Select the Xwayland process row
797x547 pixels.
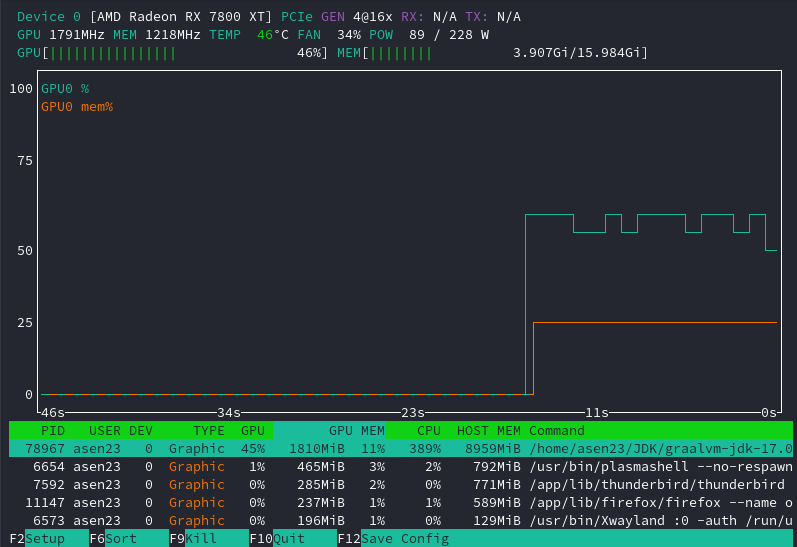401,521
